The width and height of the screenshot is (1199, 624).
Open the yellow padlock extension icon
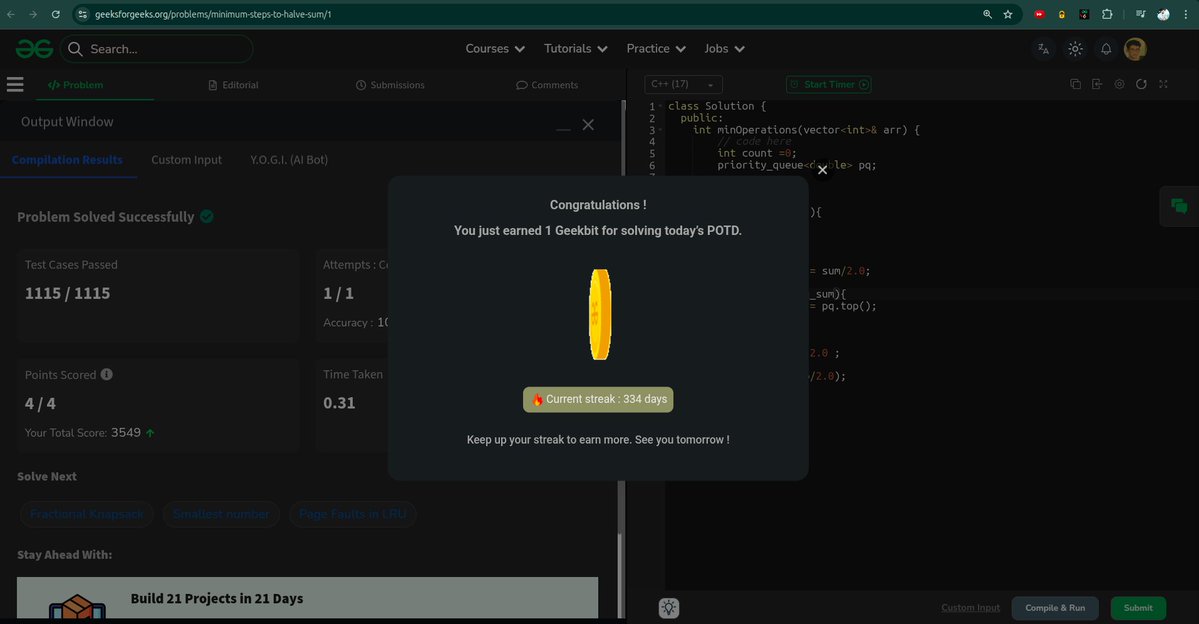pyautogui.click(x=1061, y=14)
